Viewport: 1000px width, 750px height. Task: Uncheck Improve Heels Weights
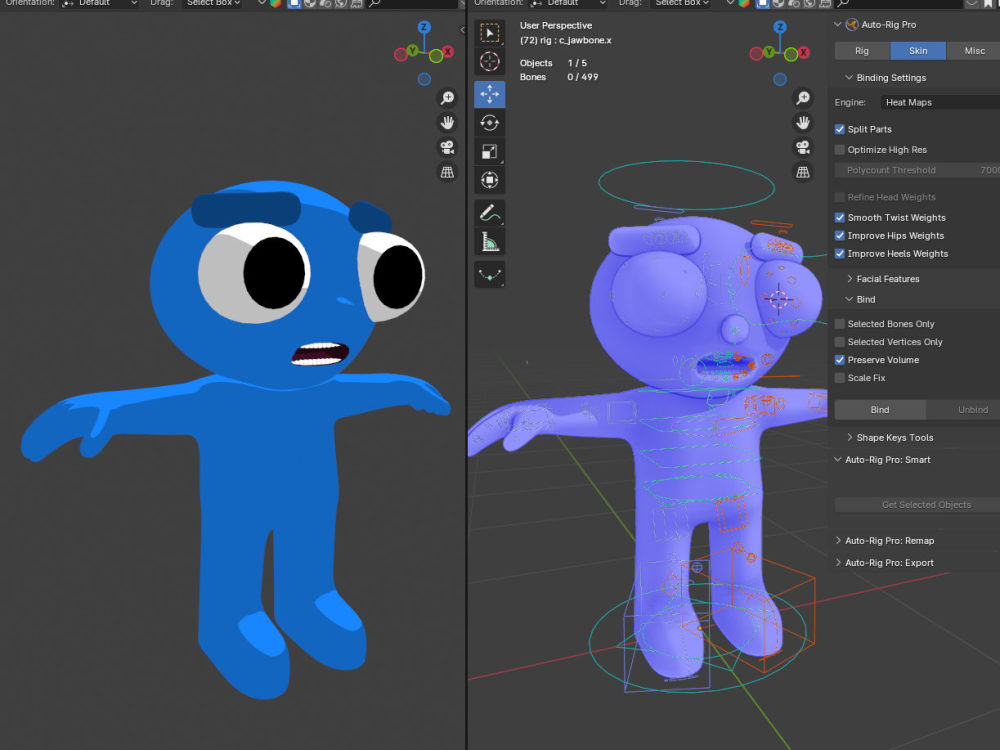click(x=840, y=253)
